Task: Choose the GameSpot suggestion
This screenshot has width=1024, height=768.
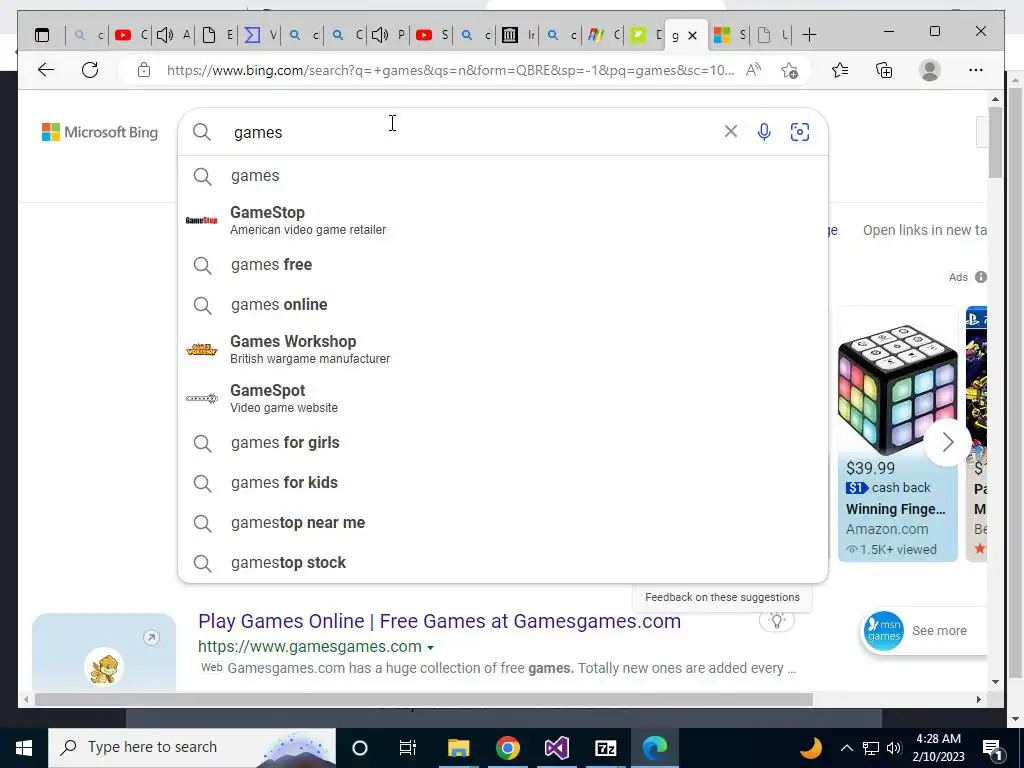Action: tap(503, 398)
